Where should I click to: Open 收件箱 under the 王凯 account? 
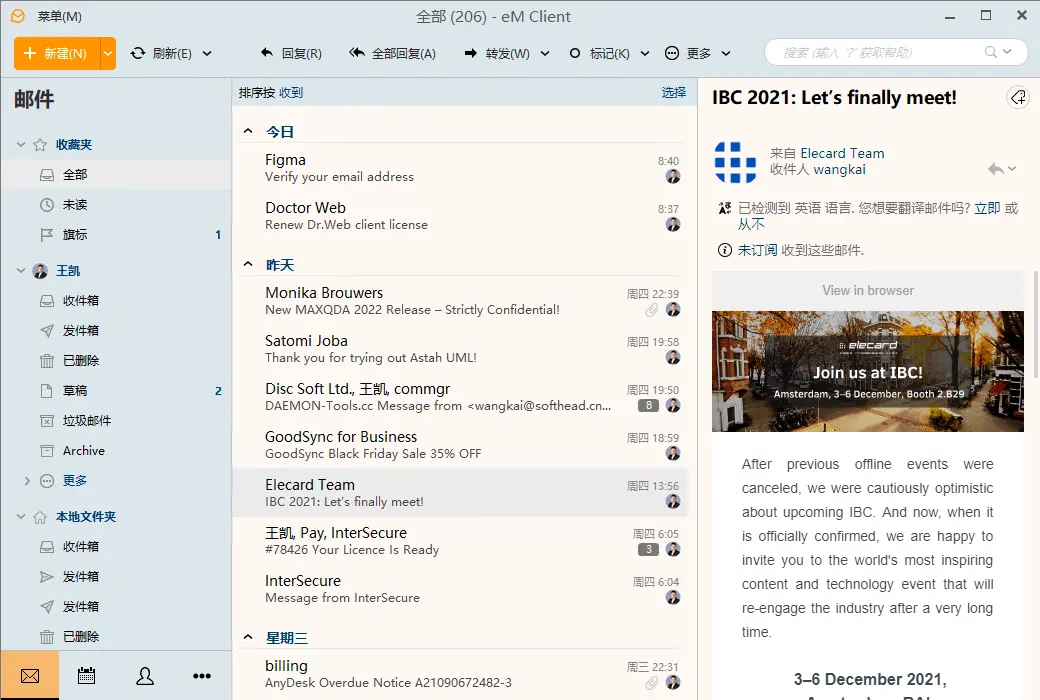116,301
